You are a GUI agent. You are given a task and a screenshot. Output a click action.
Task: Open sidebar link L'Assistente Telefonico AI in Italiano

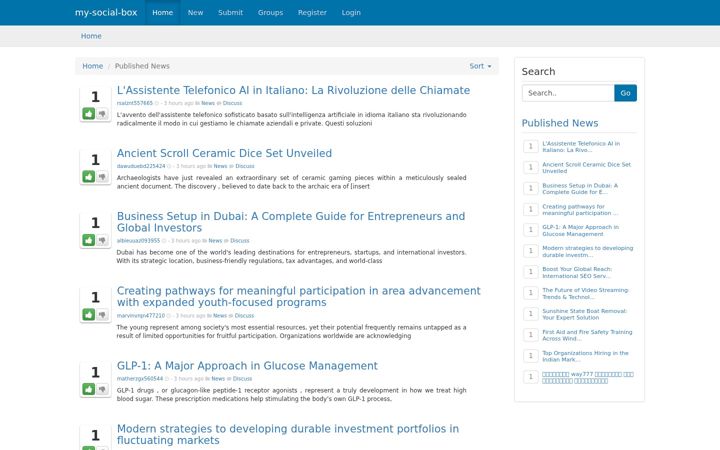point(581,146)
